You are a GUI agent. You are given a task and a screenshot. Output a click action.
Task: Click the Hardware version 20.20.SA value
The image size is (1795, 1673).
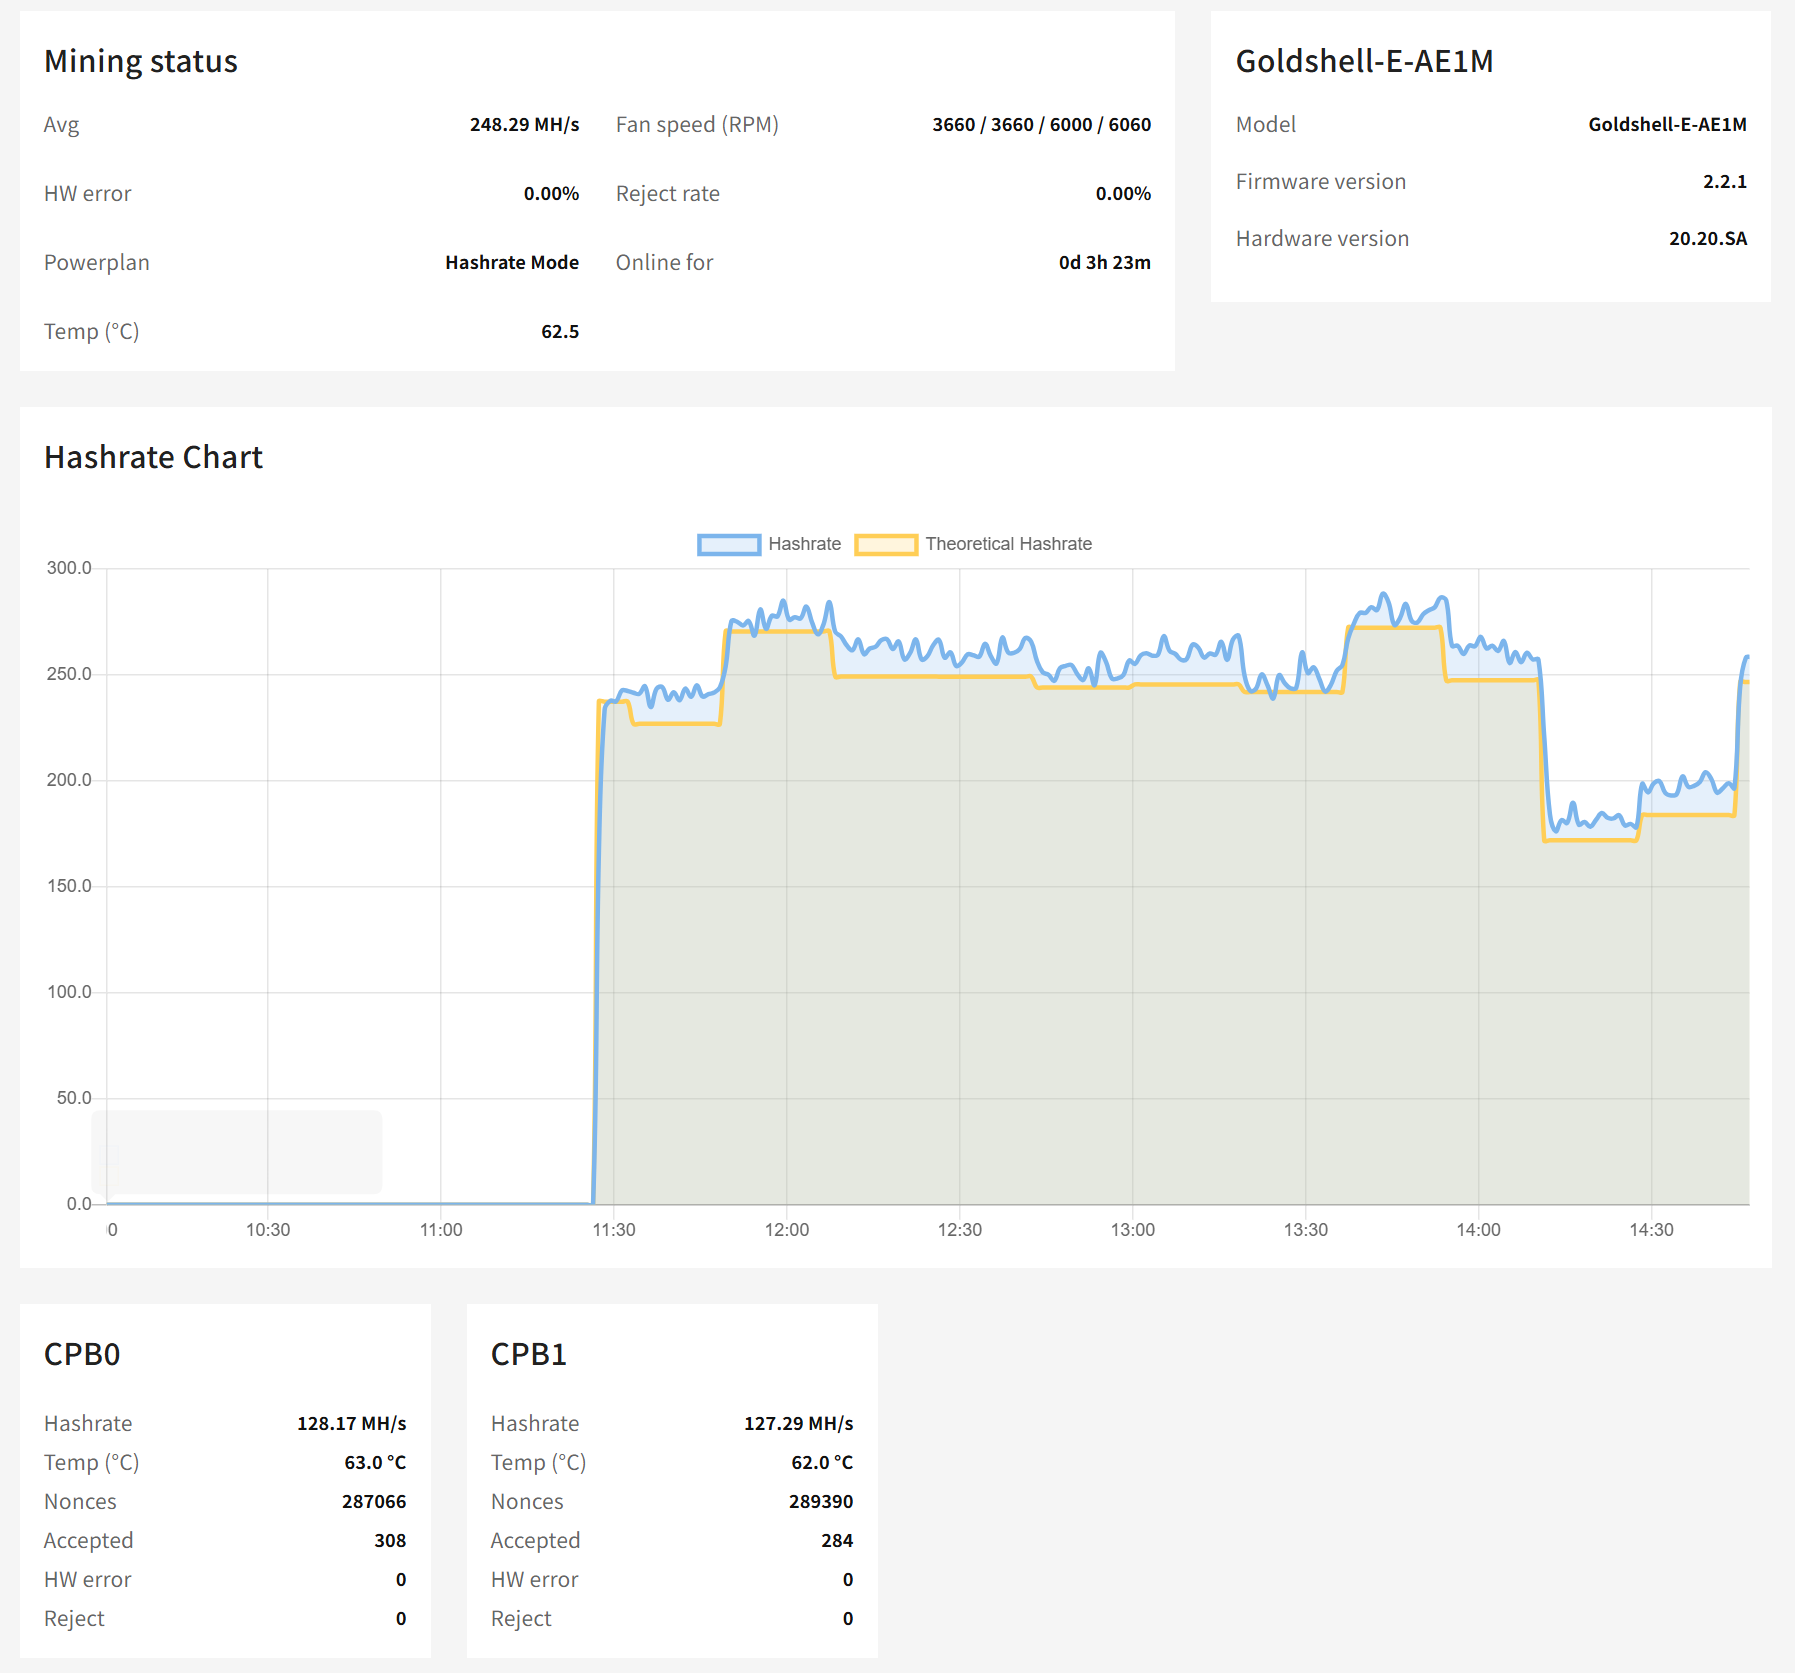[1707, 239]
